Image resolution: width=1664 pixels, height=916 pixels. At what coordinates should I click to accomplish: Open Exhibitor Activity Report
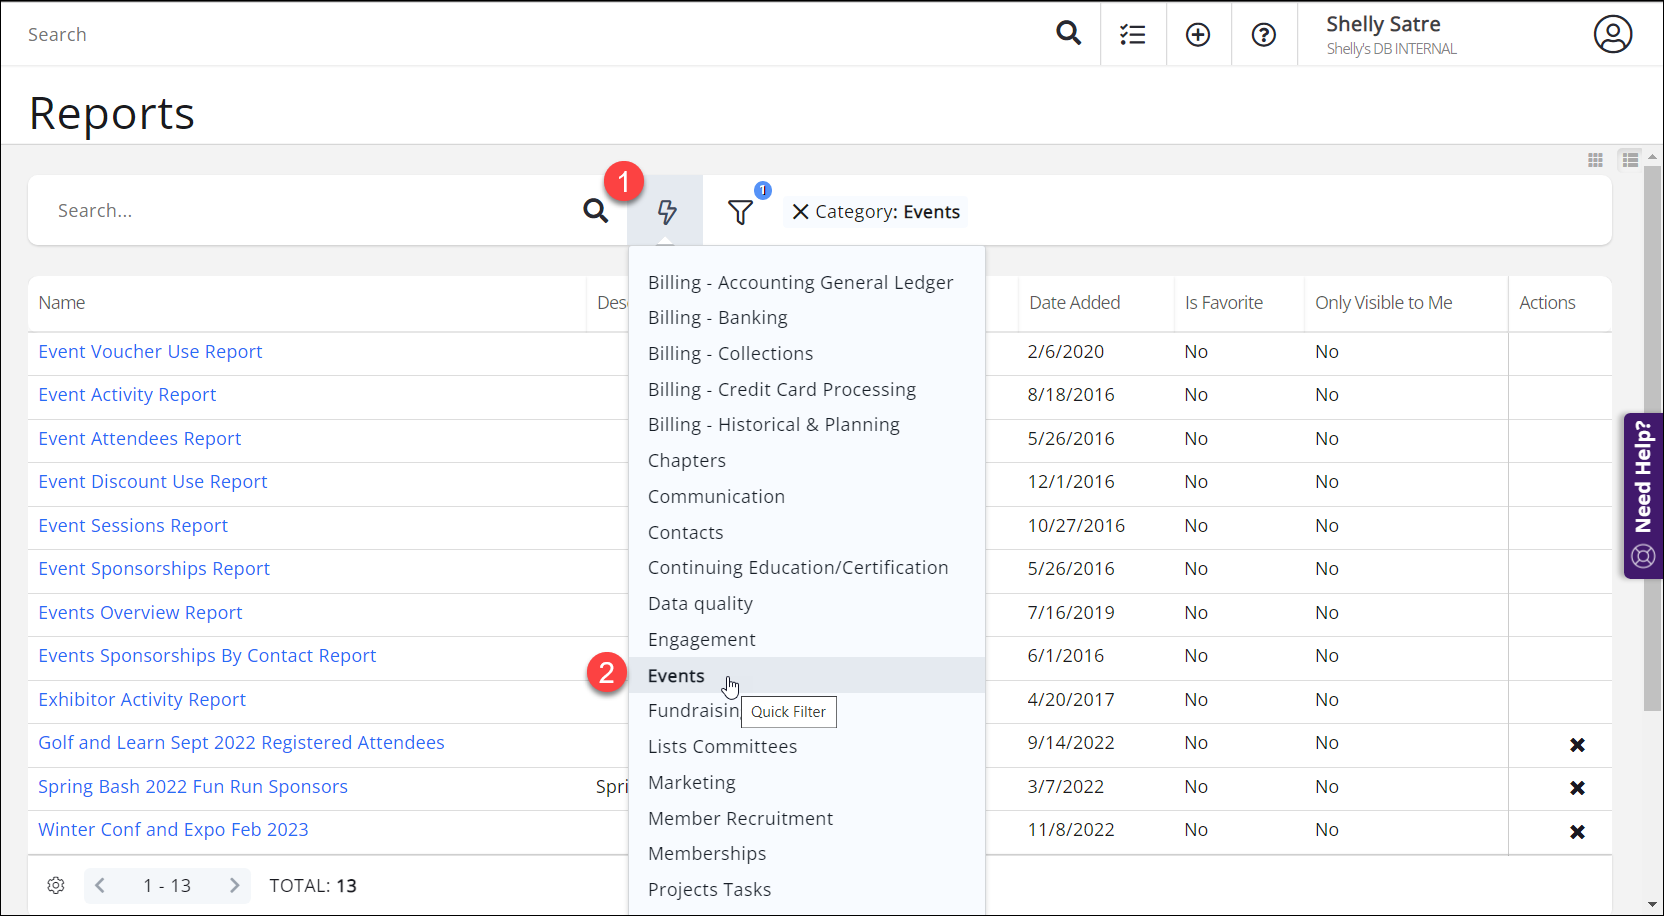tap(142, 700)
